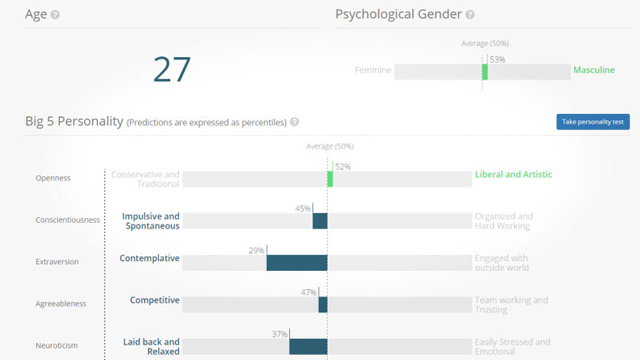Click the Openness trait name
The width and height of the screenshot is (640, 360).
point(53,178)
